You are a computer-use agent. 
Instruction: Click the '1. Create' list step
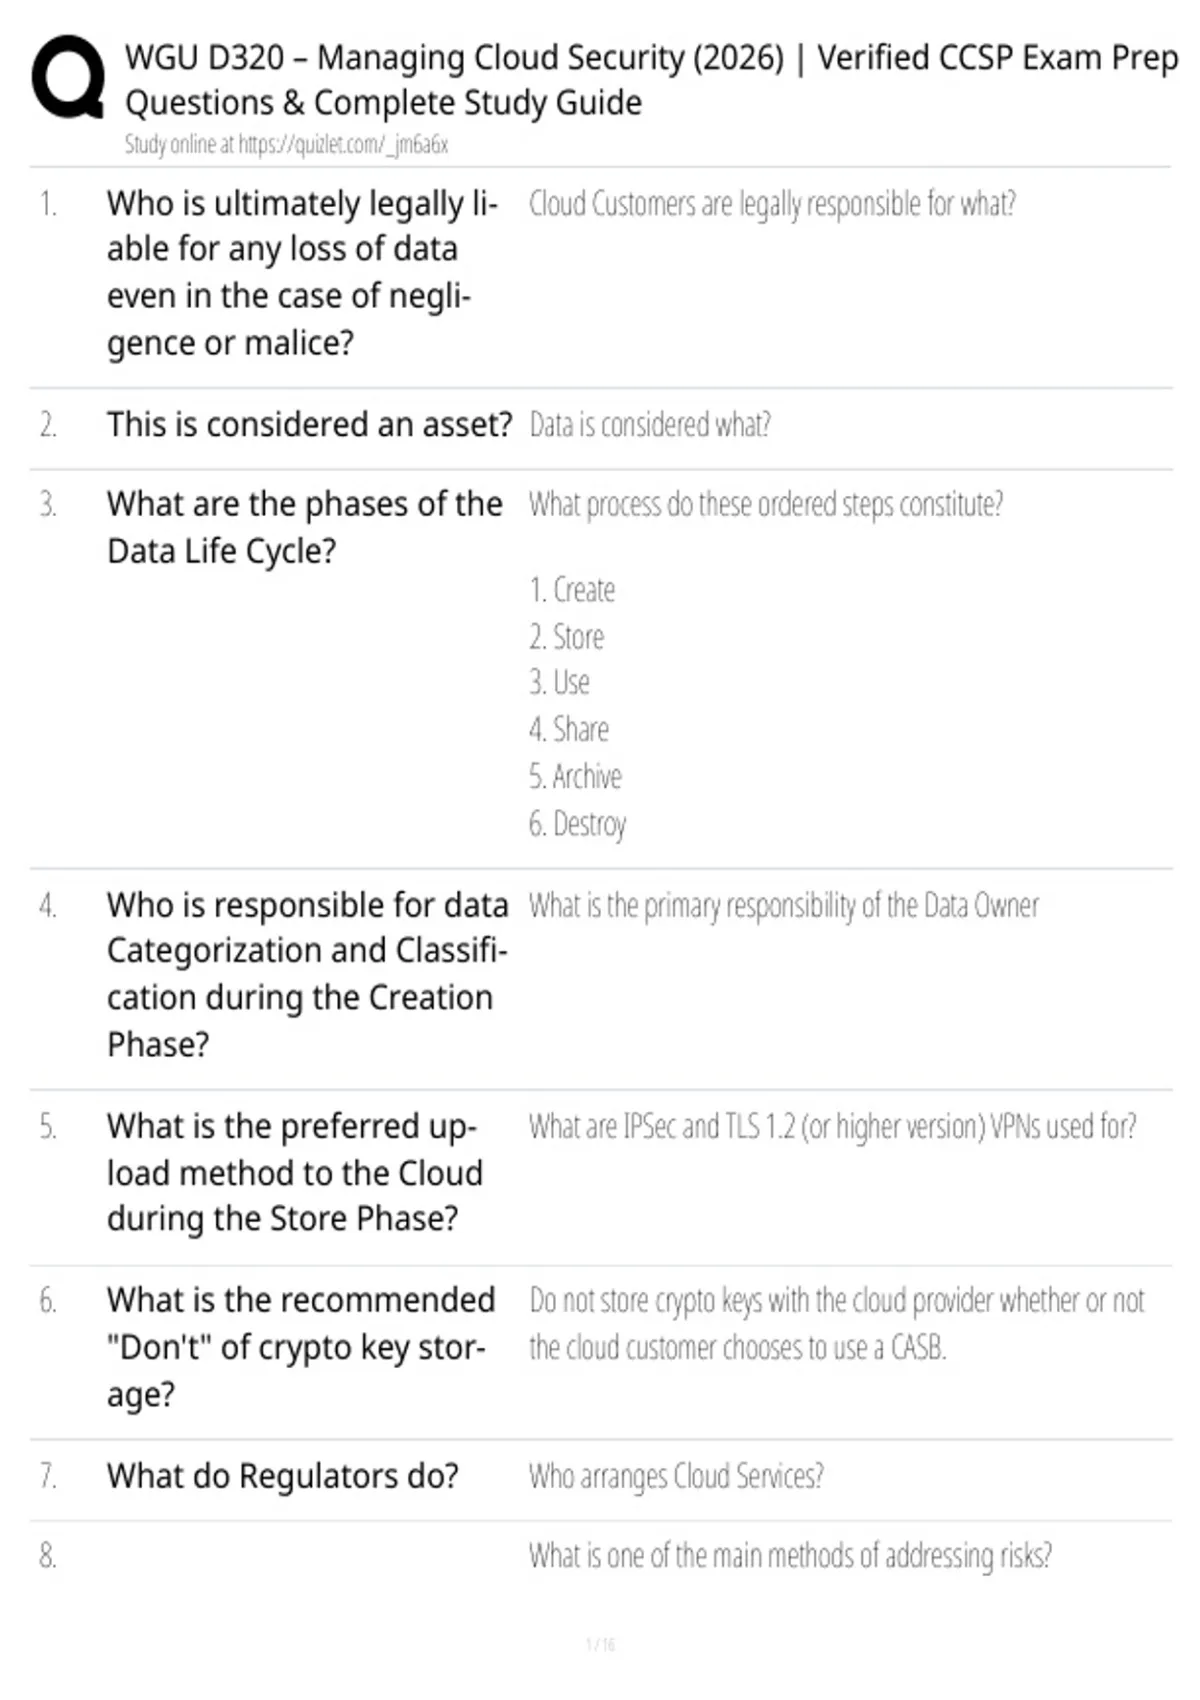tap(572, 590)
